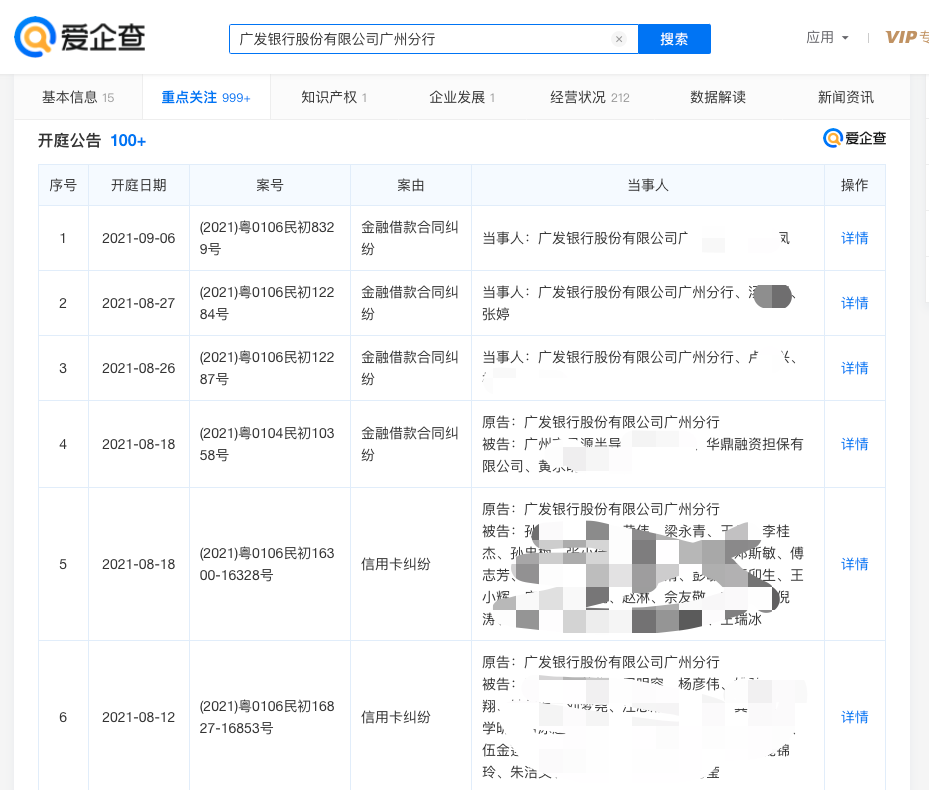Click 金融借款合同纠纷 in row 1
This screenshot has height=790, width=929.
tap(410, 238)
